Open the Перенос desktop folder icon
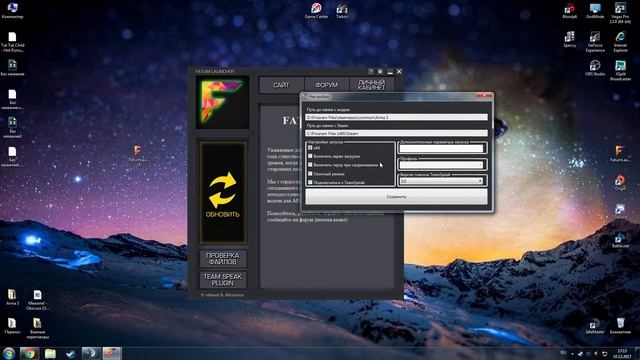 click(12, 326)
